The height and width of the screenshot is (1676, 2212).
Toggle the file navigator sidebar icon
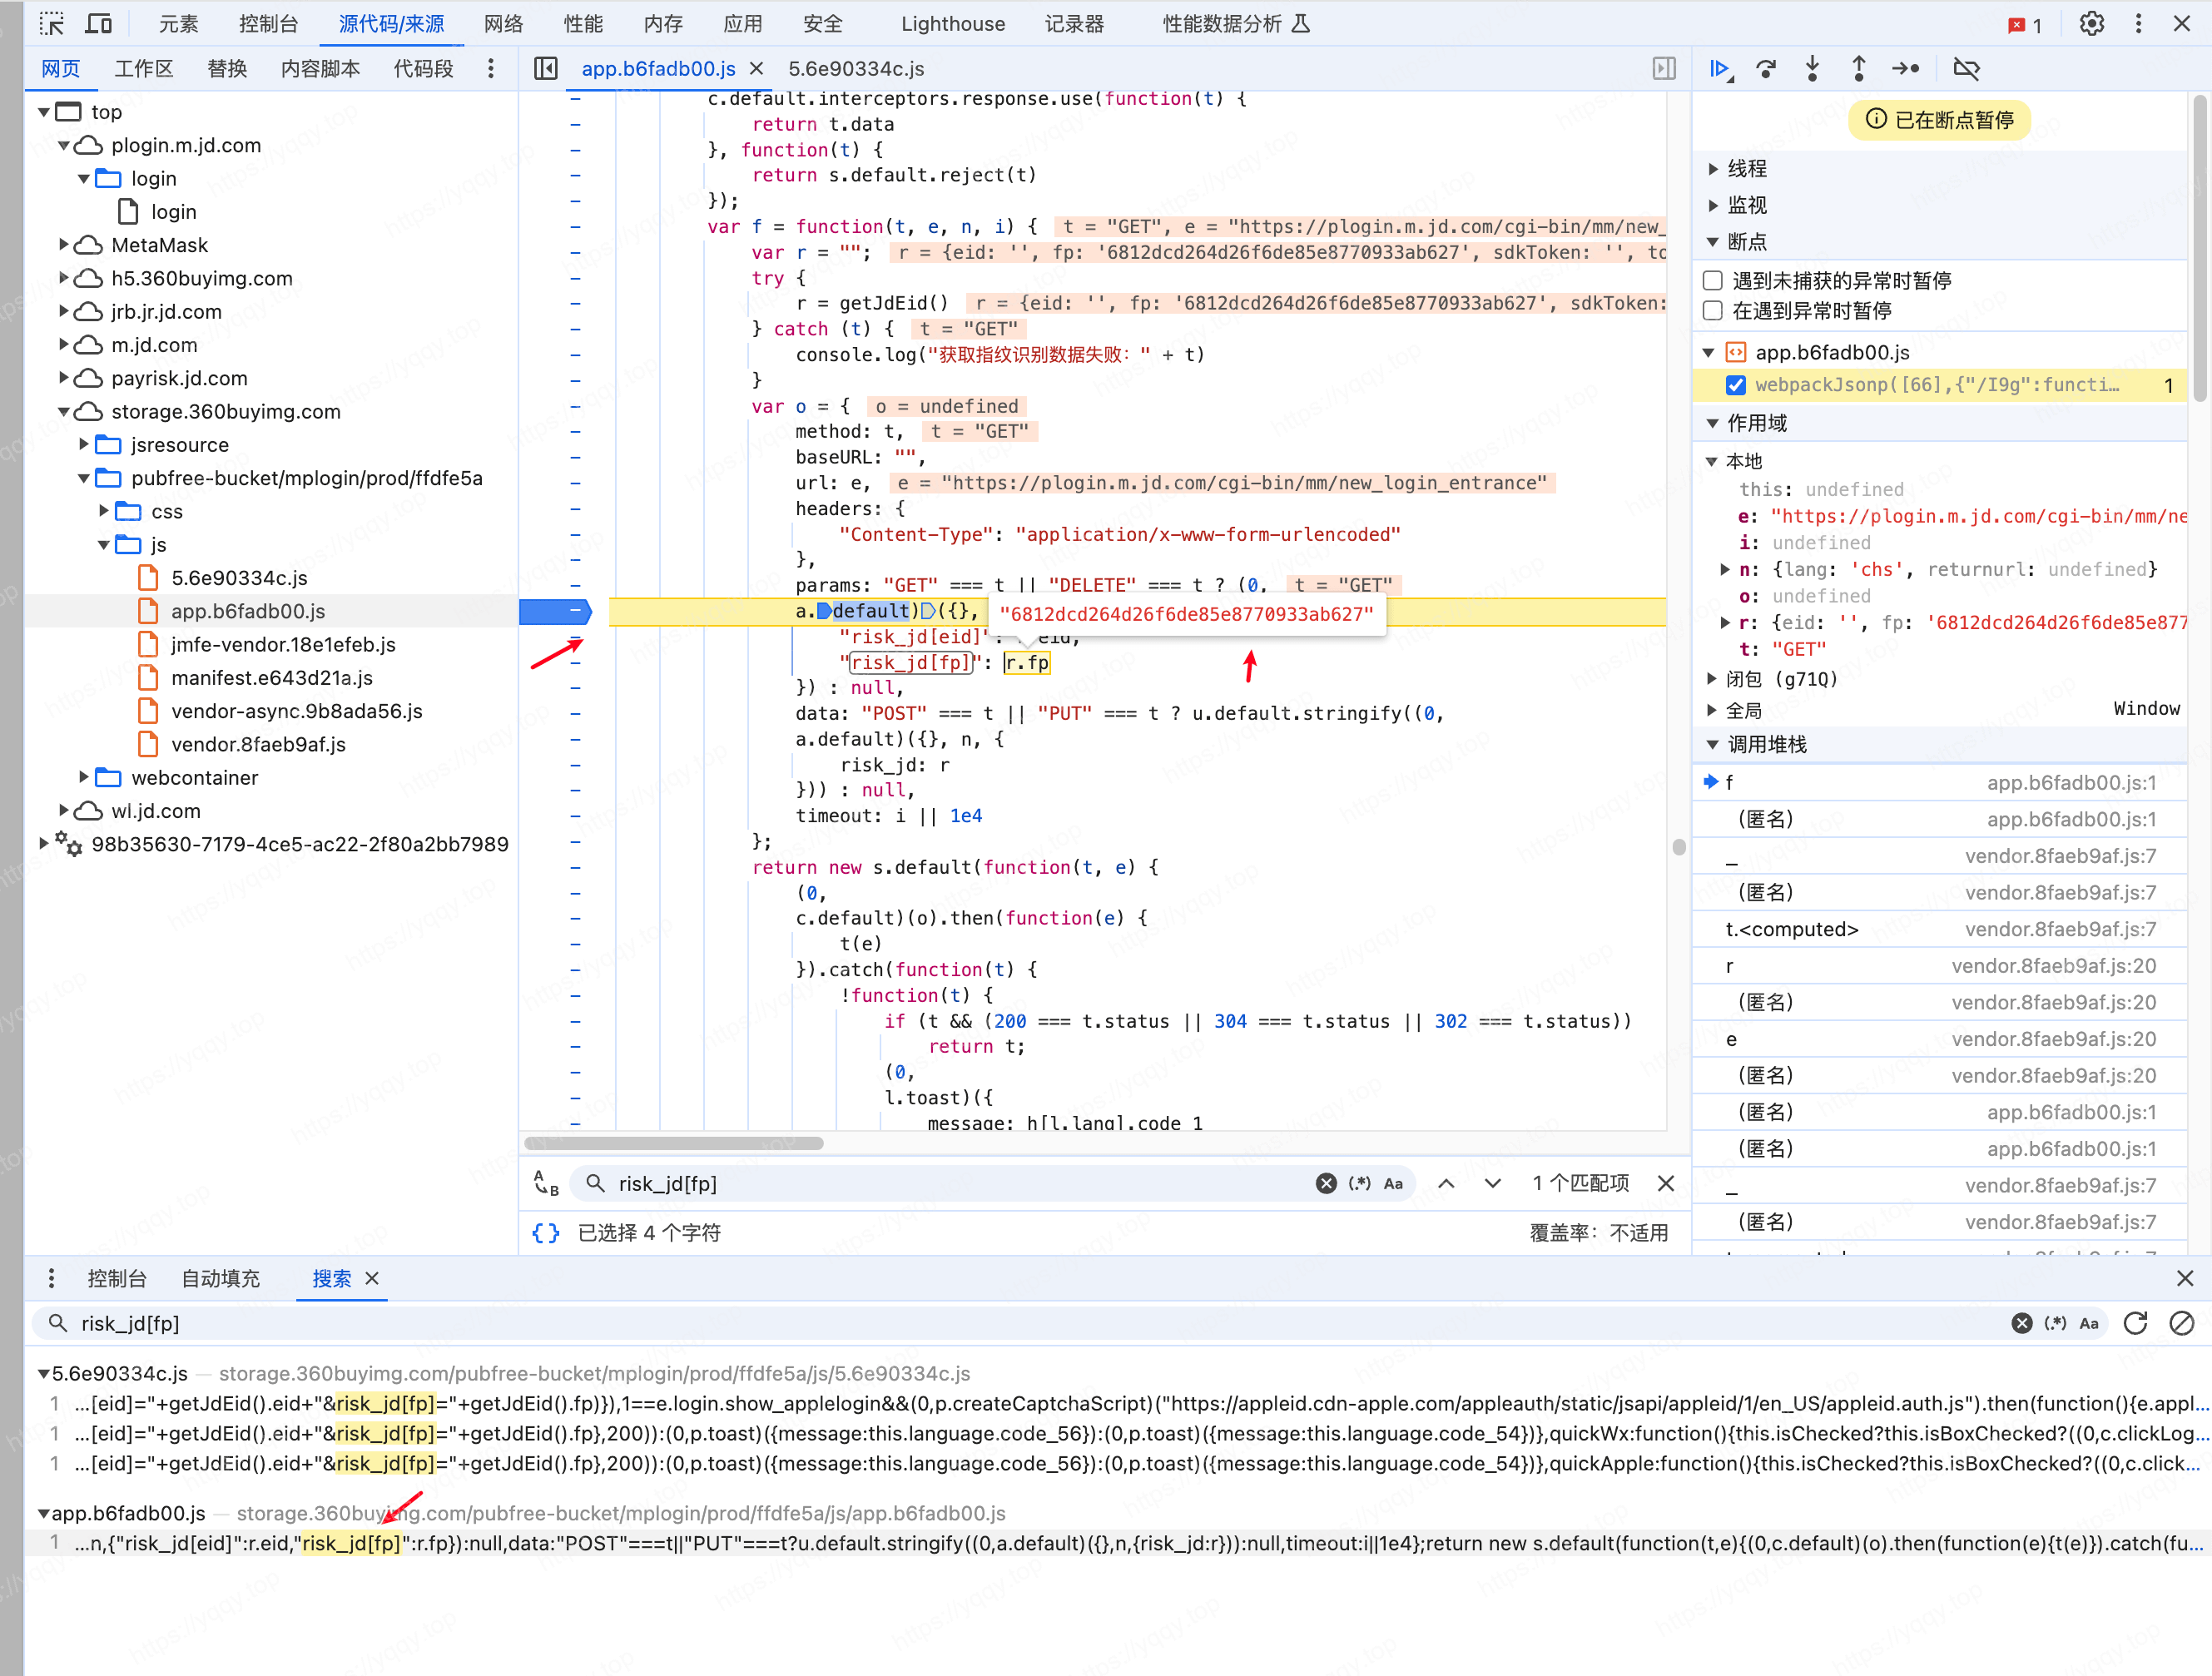[x=545, y=68]
